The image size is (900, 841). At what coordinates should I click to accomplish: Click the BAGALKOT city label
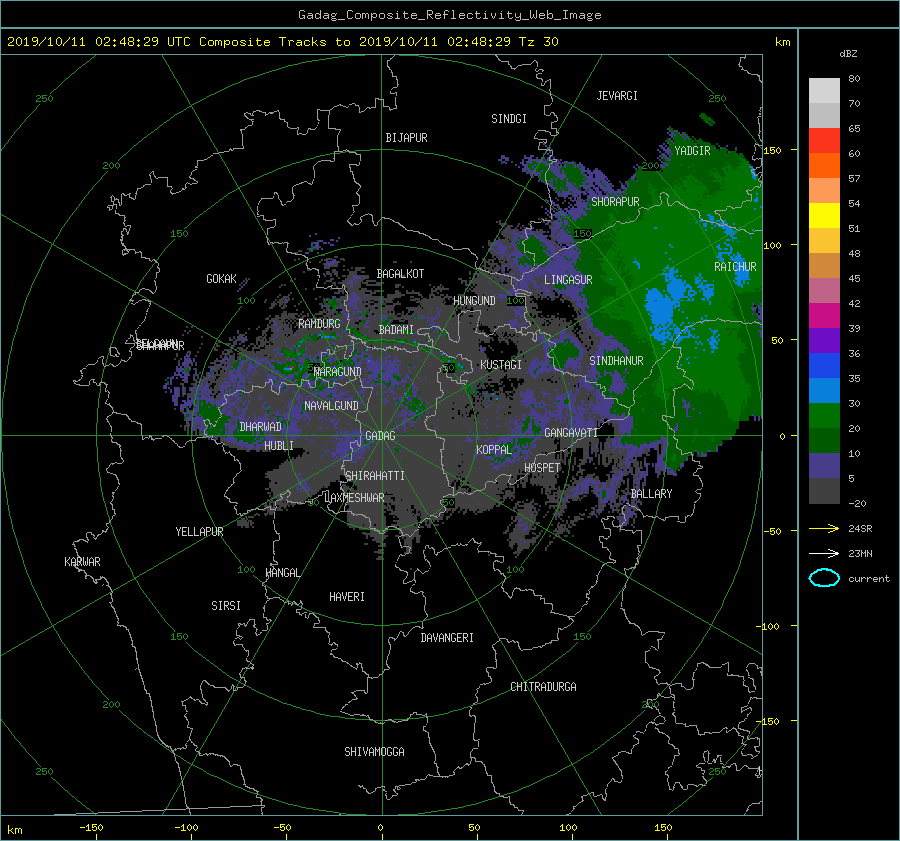tap(400, 274)
